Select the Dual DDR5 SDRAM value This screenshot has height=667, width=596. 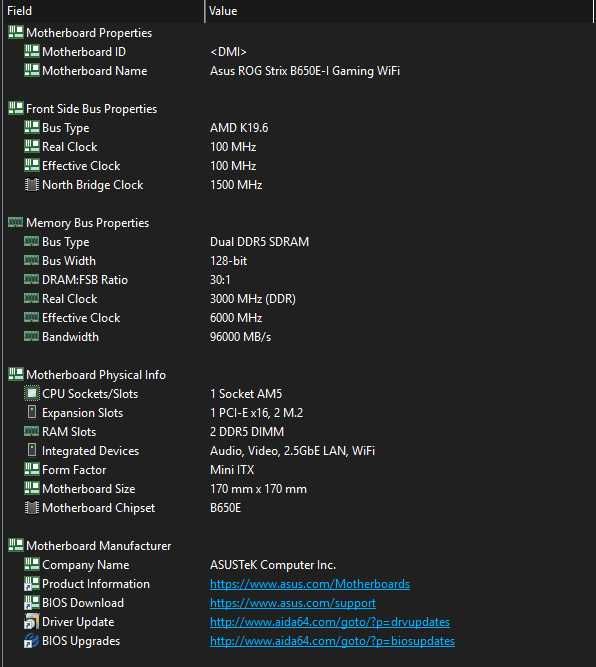pos(259,242)
